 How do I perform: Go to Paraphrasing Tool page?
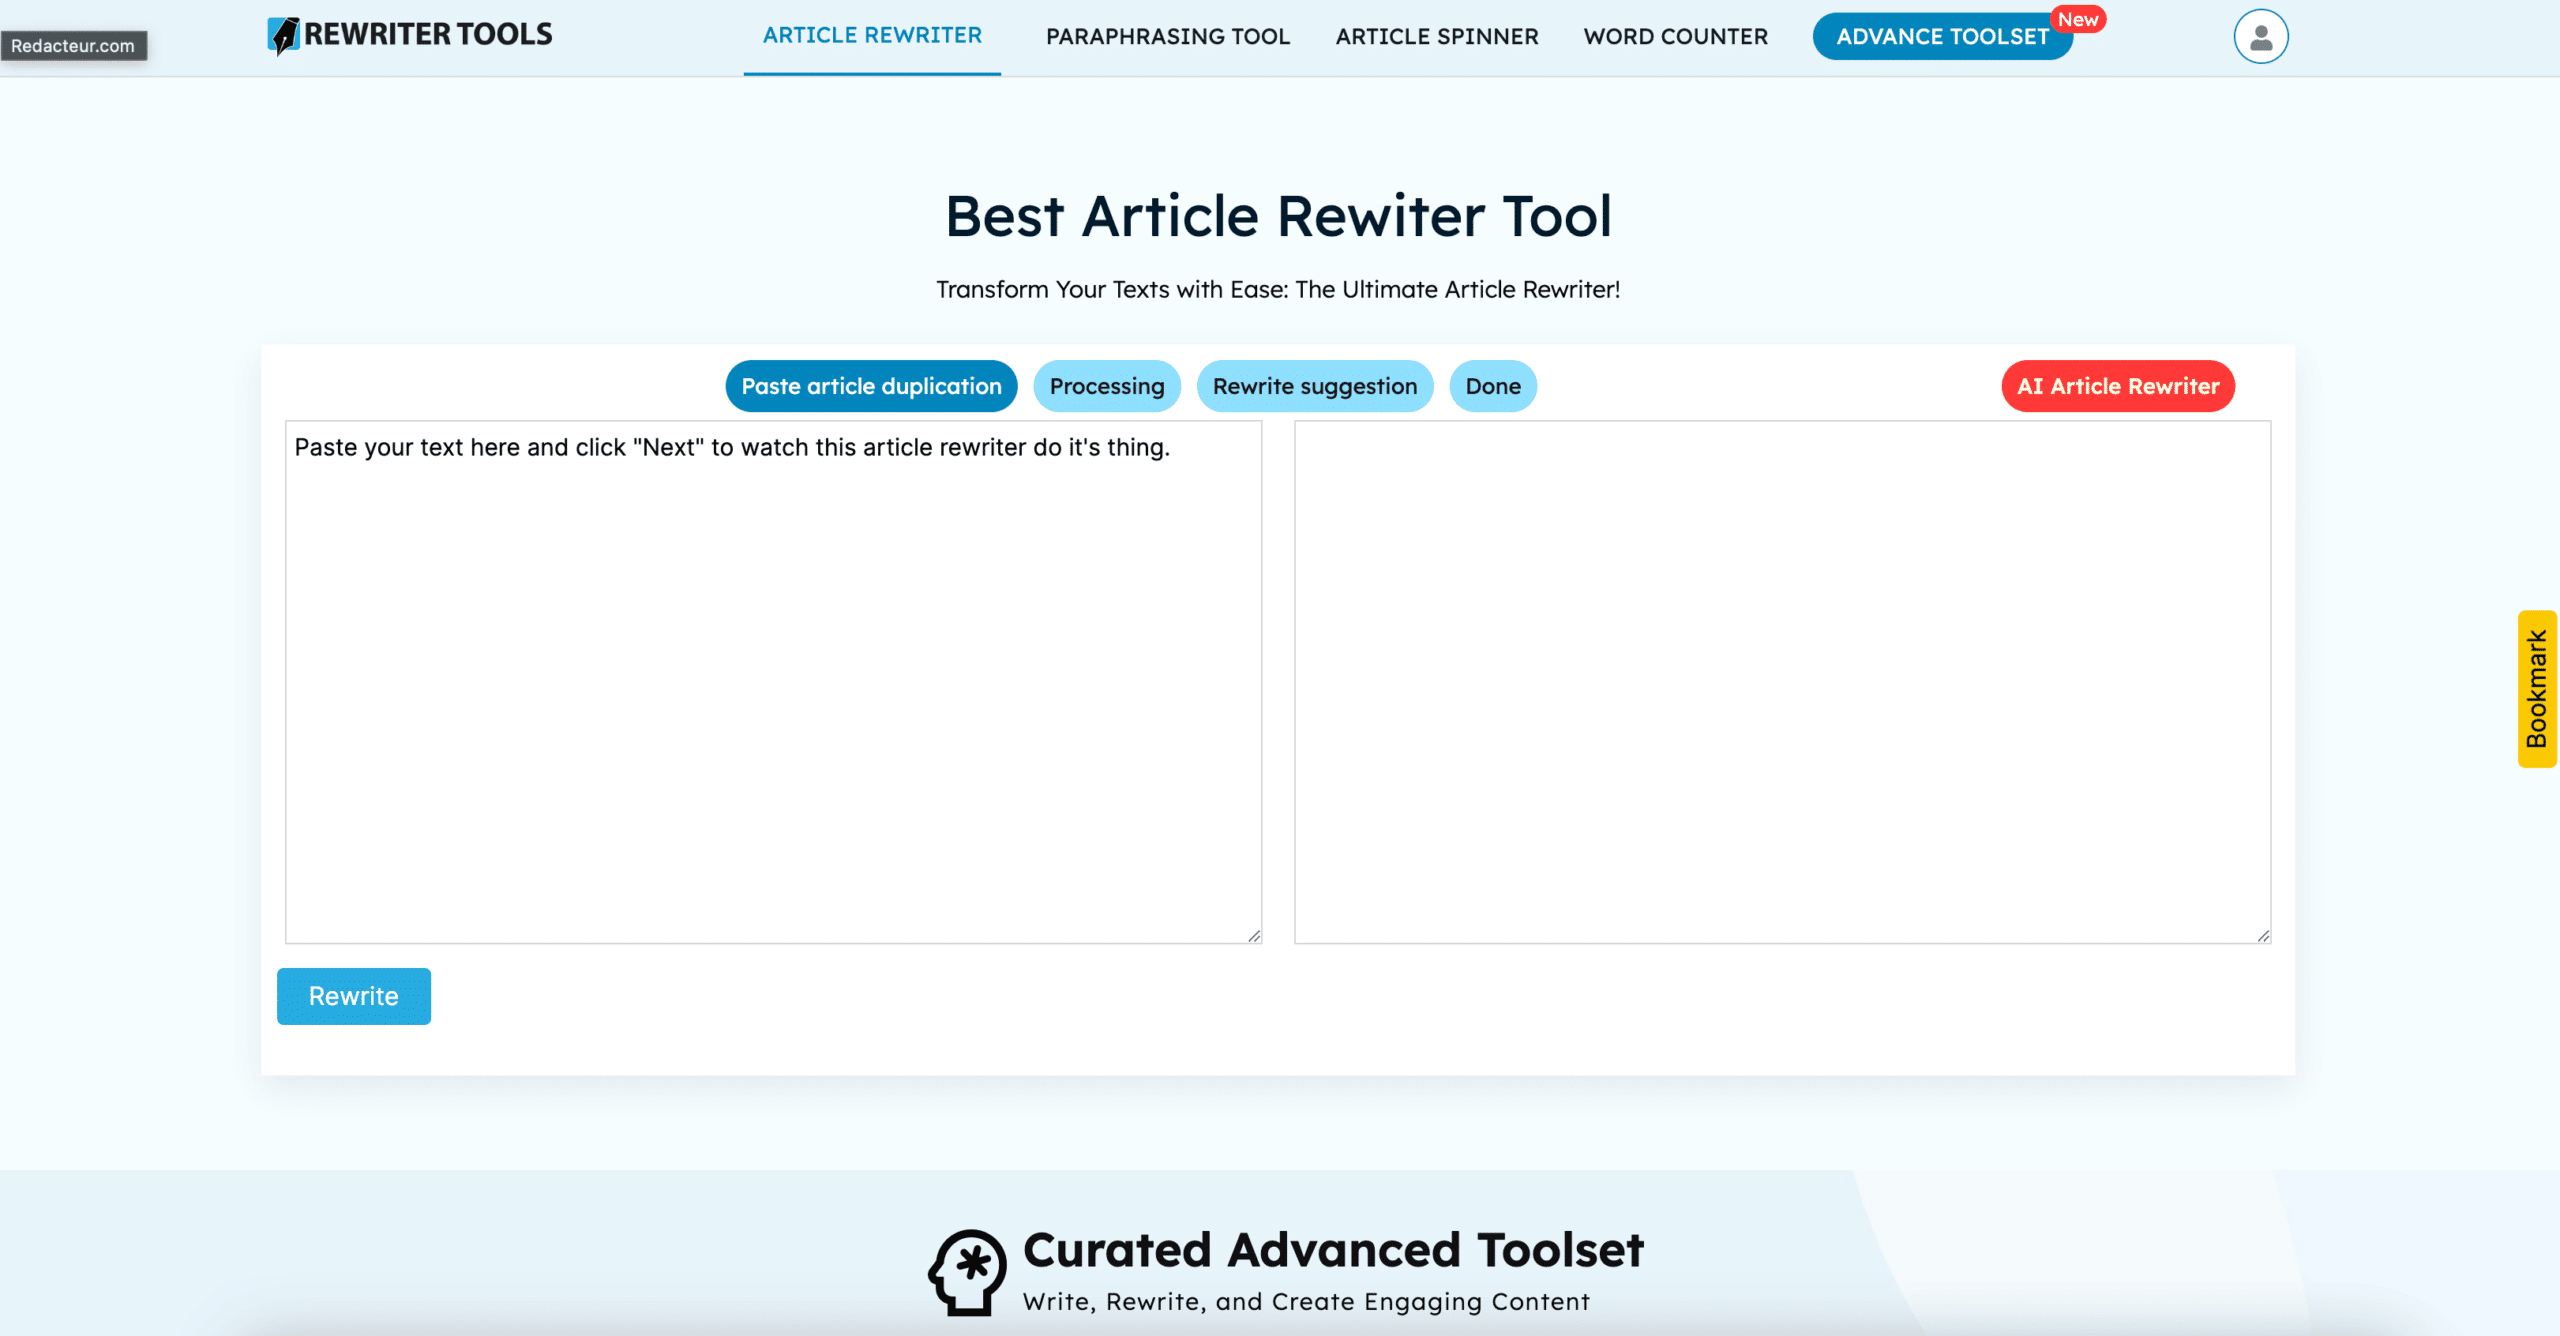tap(1167, 37)
